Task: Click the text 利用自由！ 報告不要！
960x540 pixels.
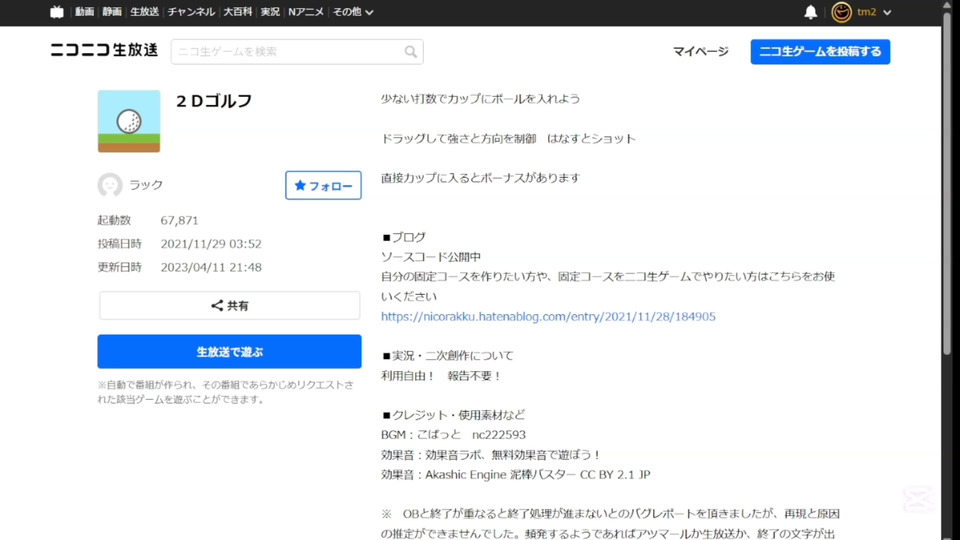Action: (441, 376)
